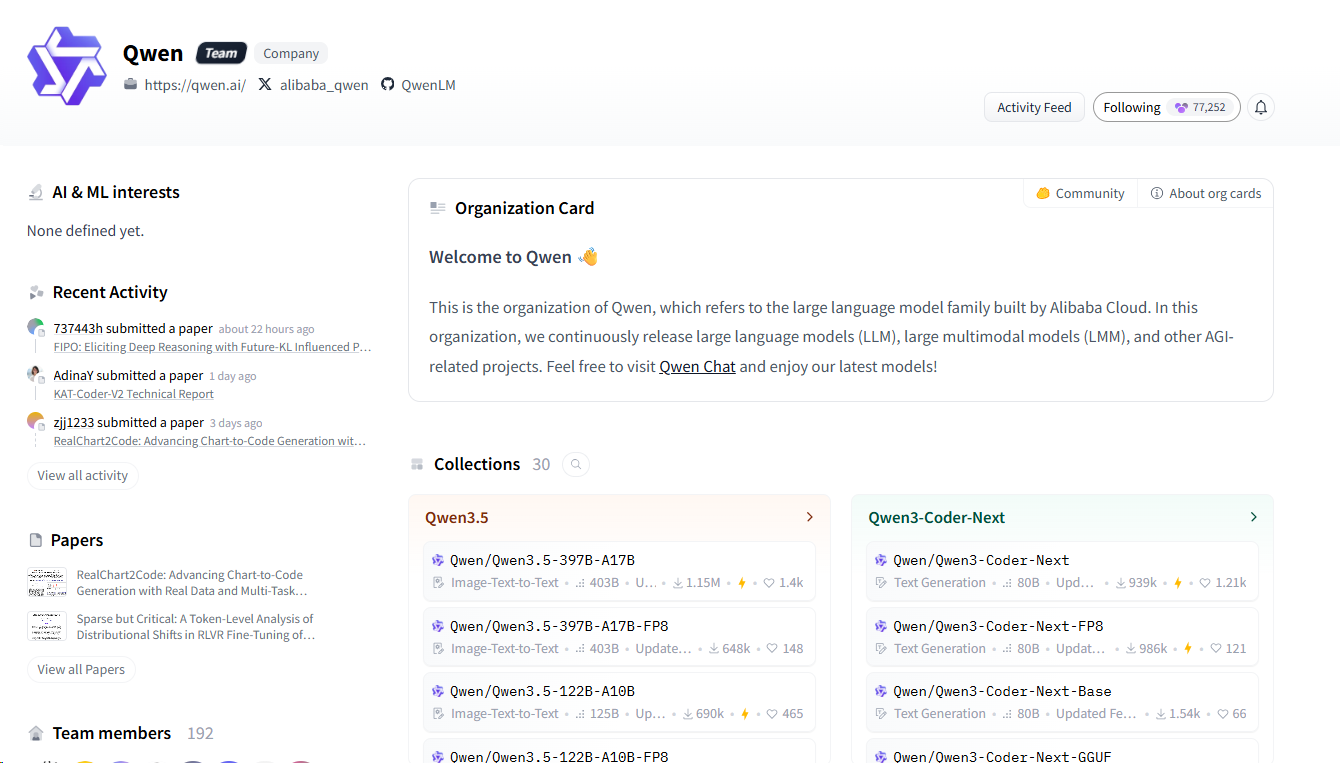Click the AdinaY user avatar
The width and height of the screenshot is (1340, 763).
(36, 375)
